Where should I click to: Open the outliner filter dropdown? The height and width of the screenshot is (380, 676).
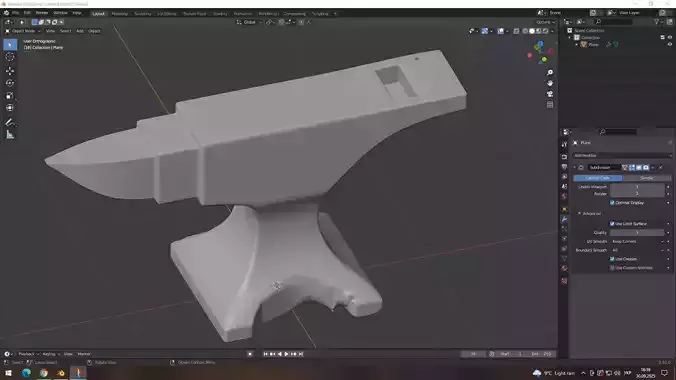658,22
